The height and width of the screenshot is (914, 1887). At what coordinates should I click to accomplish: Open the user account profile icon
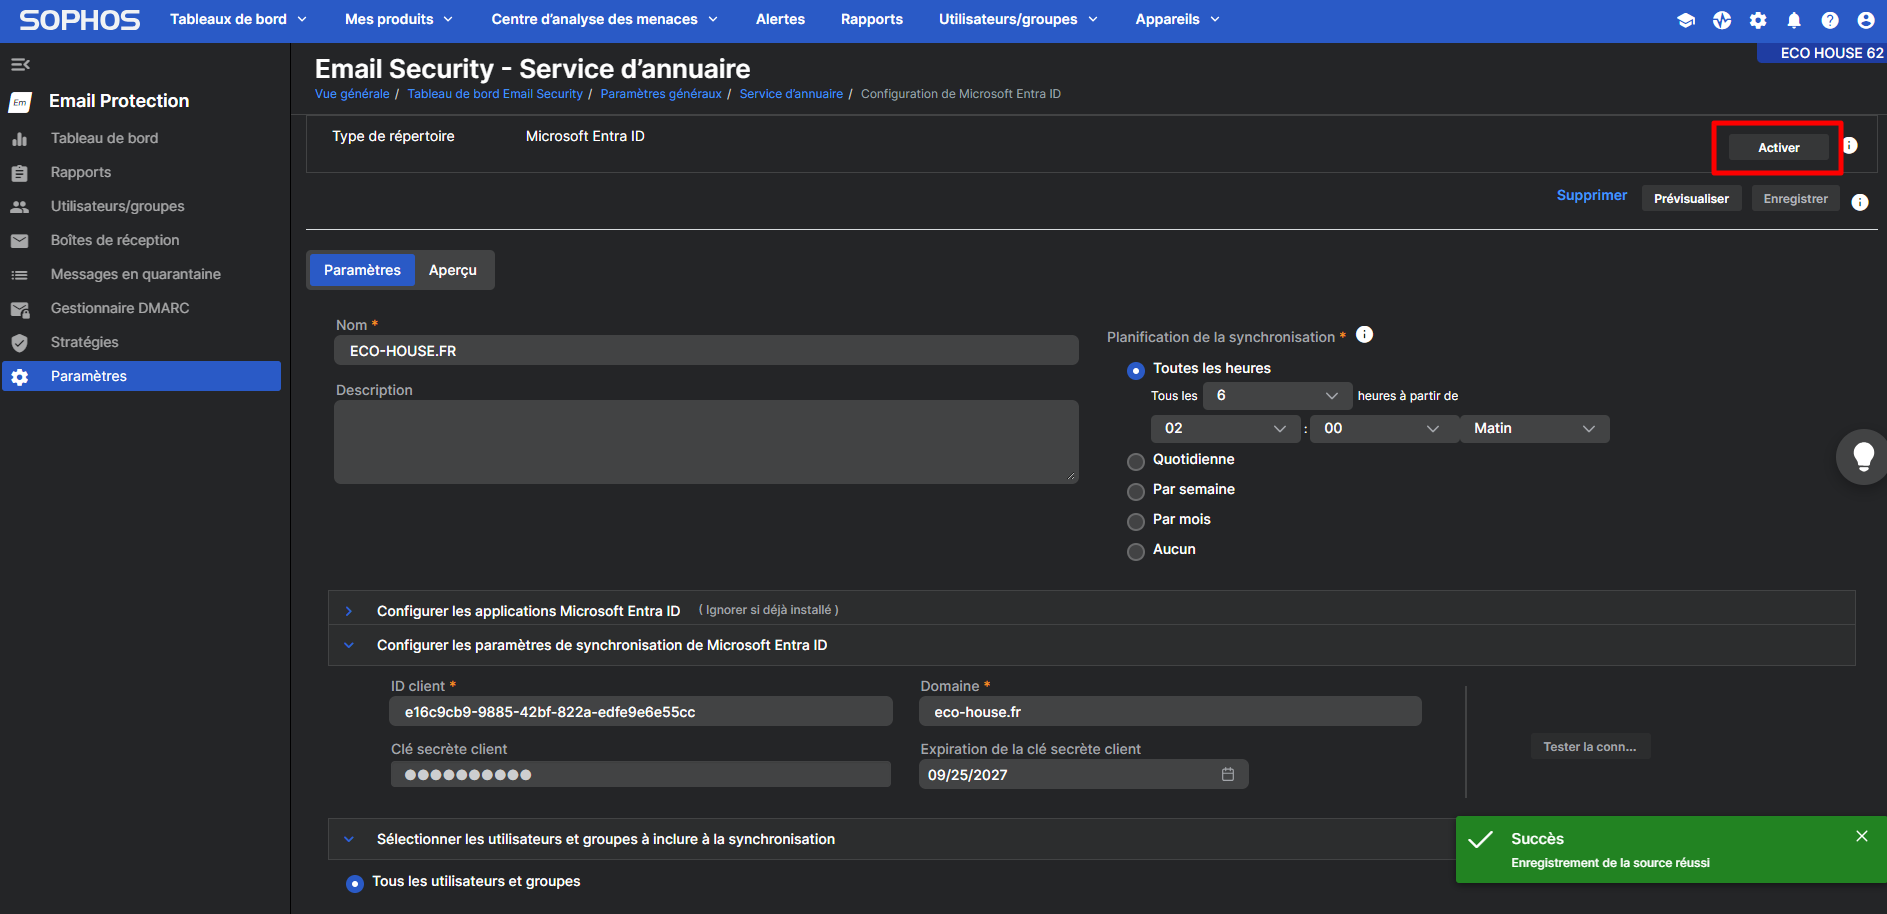click(x=1866, y=20)
